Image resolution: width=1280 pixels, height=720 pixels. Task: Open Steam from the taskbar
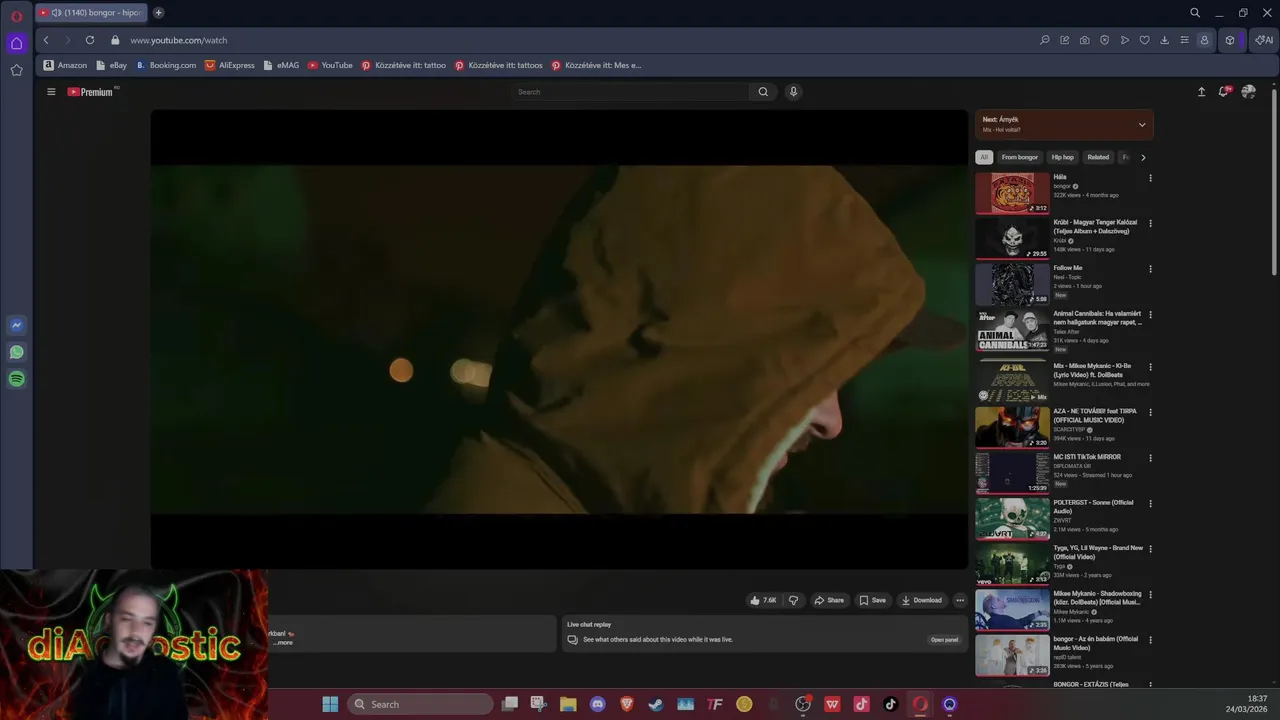point(656,704)
